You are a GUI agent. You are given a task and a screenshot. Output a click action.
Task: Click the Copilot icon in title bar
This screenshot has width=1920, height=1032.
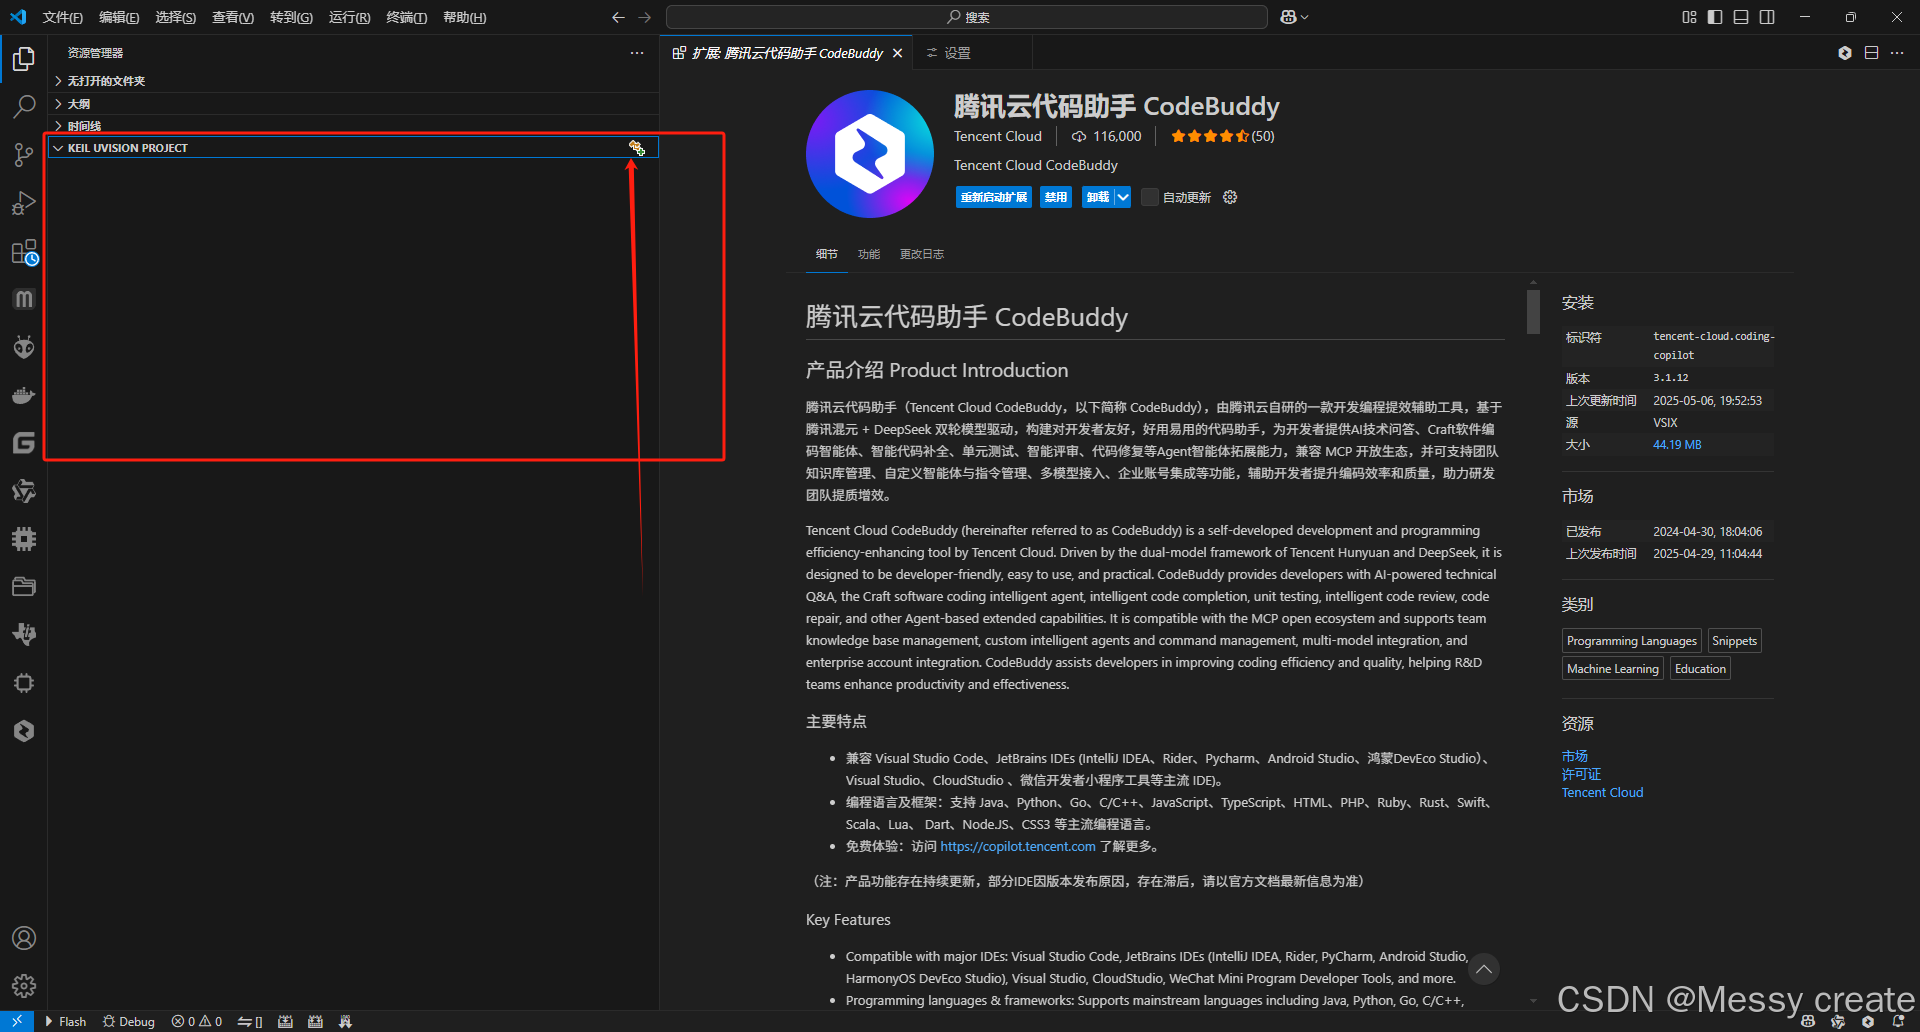click(1288, 17)
